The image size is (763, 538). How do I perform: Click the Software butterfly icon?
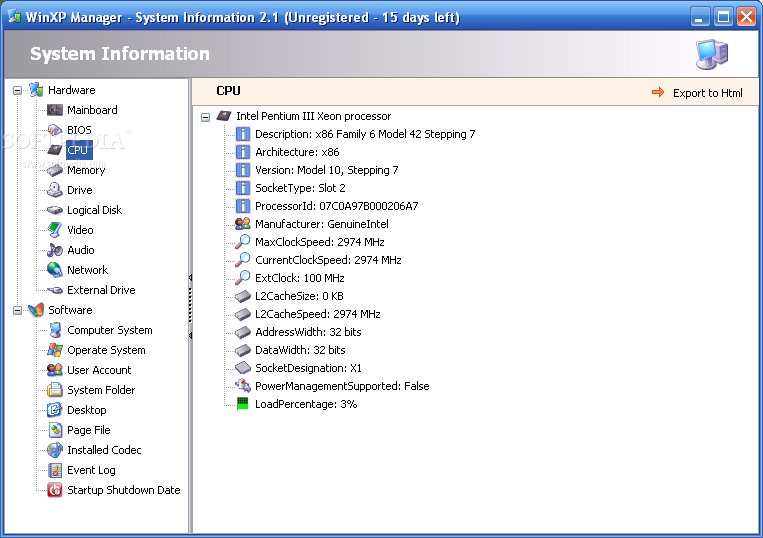pos(36,310)
